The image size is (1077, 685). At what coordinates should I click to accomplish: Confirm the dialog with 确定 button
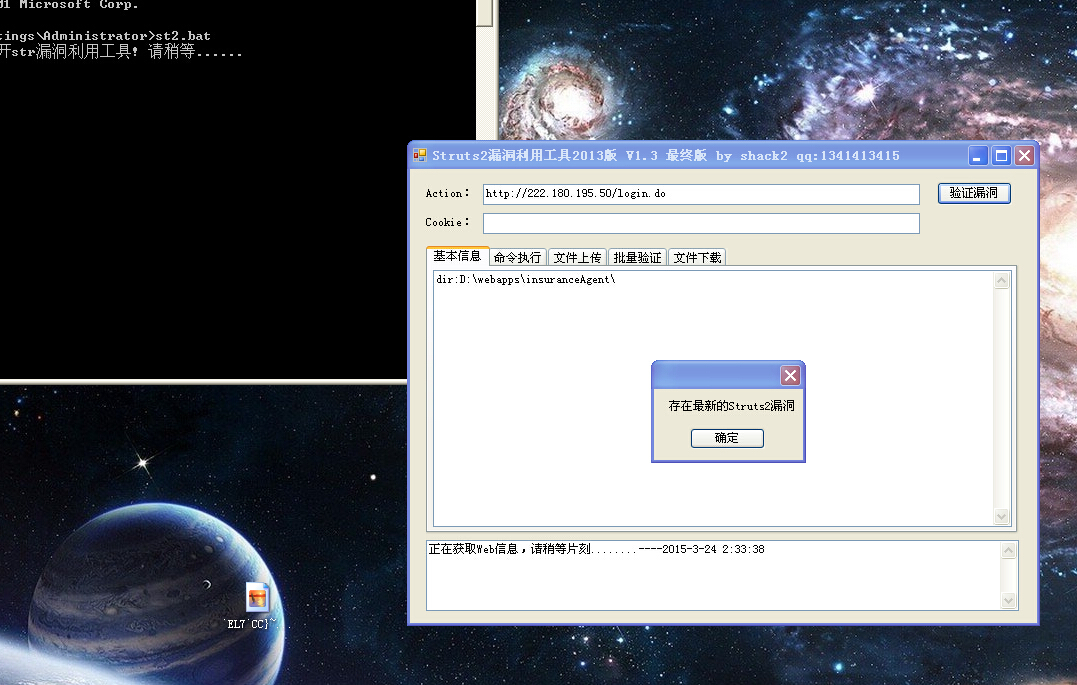727,438
